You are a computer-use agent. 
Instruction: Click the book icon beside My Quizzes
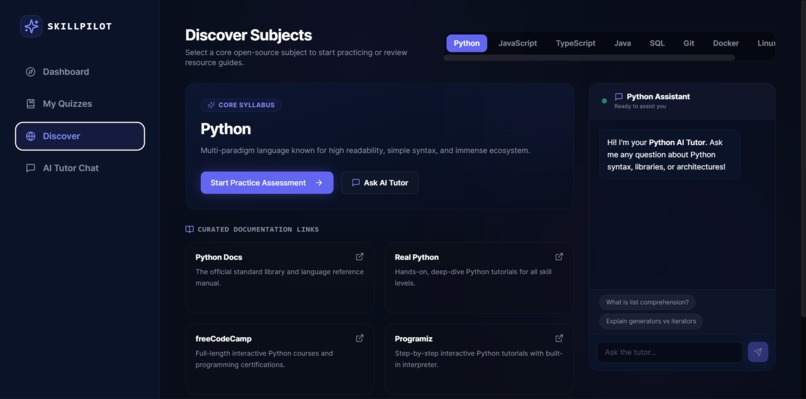(x=30, y=104)
